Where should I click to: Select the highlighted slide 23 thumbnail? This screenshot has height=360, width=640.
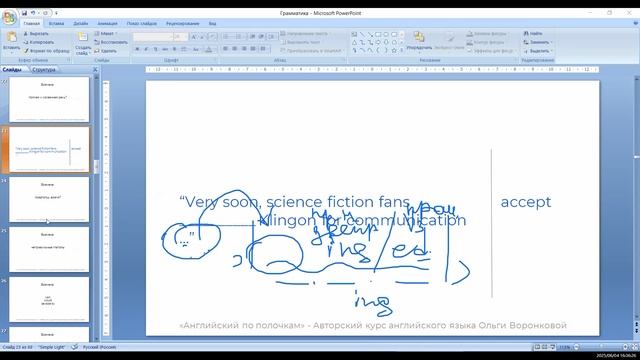[49, 149]
